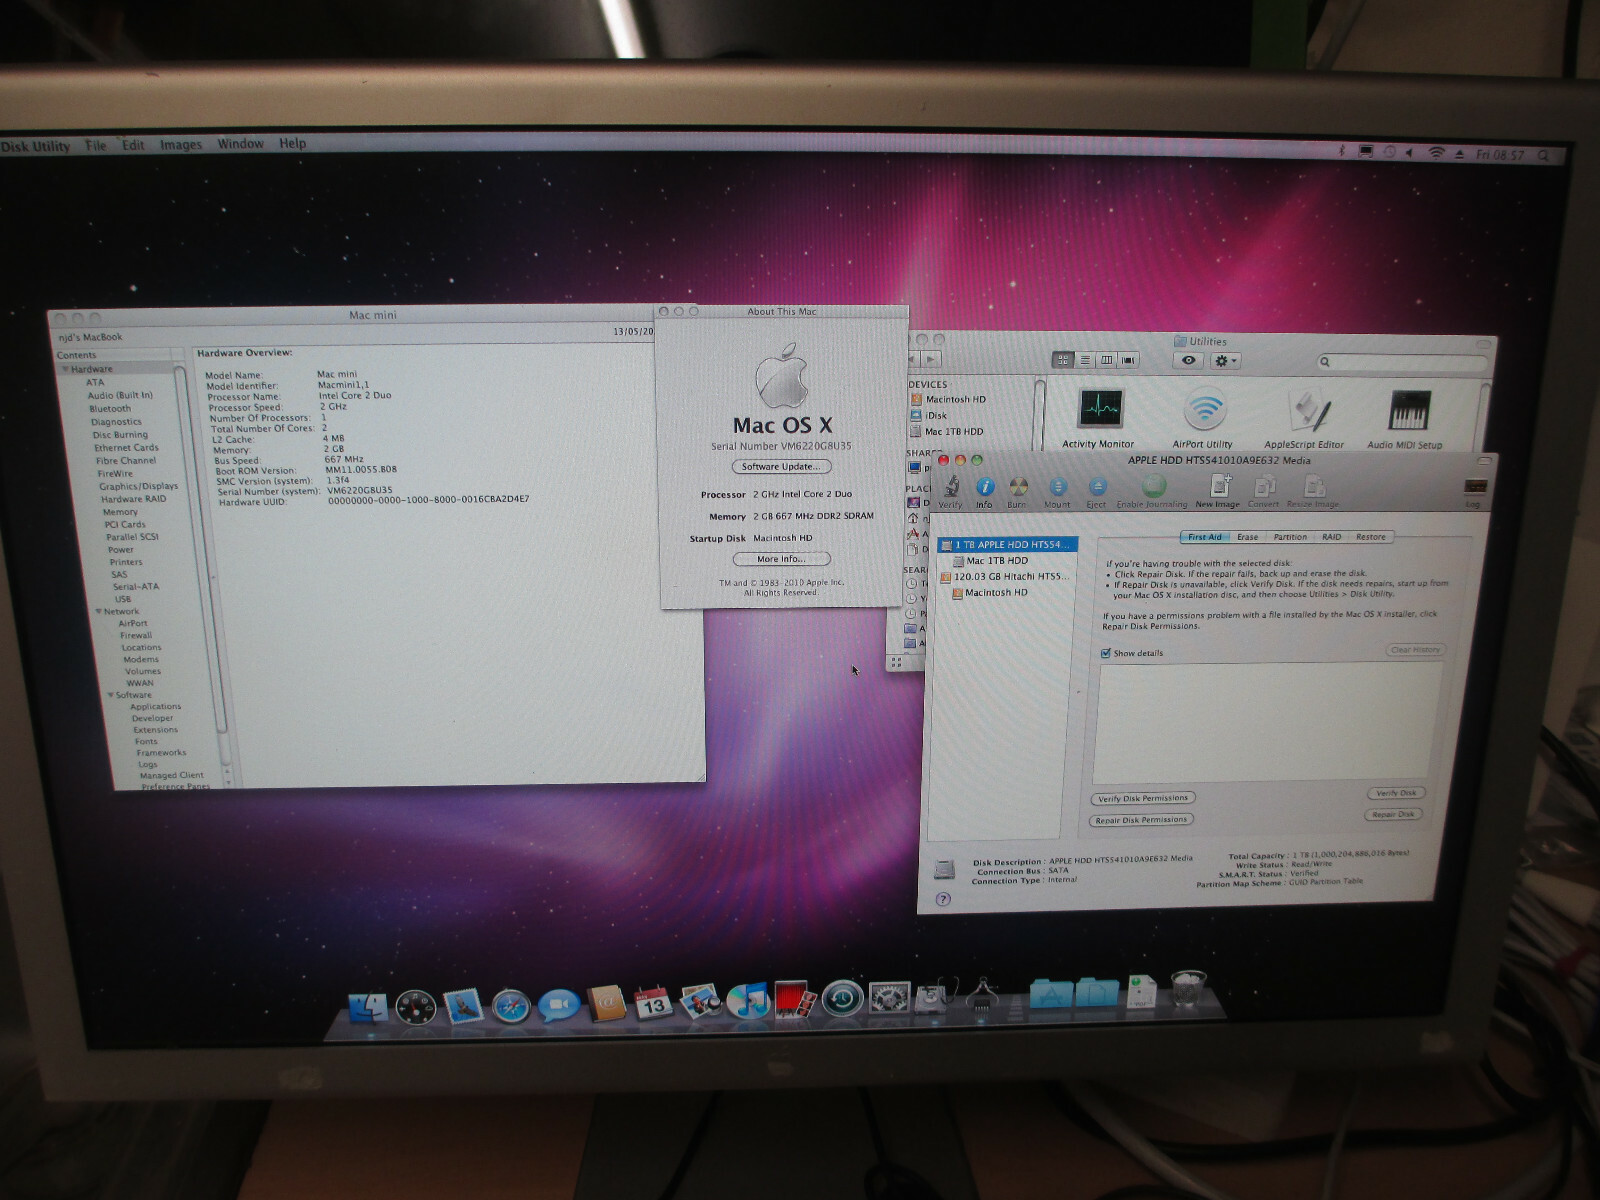This screenshot has width=1600, height=1200.
Task: Click the Quick Look eye button in Utilities
Action: click(x=1188, y=360)
